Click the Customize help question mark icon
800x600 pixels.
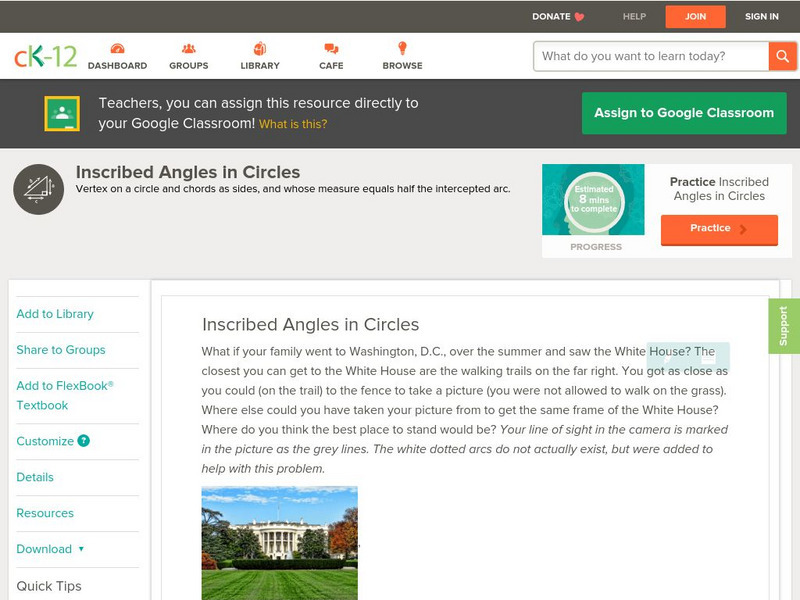(84, 441)
